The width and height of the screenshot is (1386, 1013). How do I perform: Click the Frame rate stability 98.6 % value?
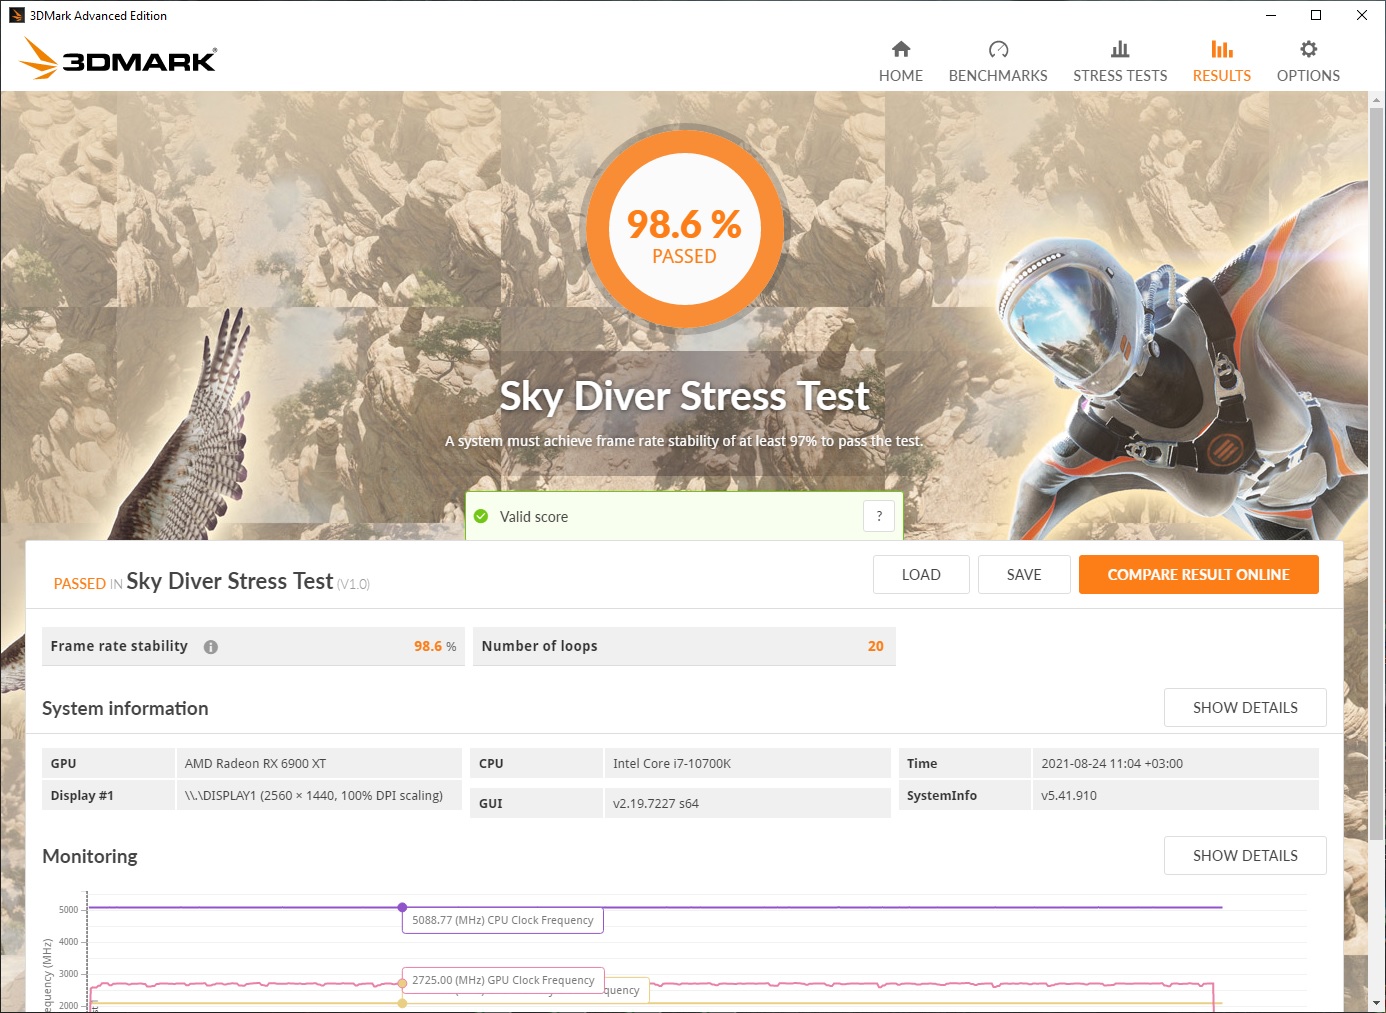point(435,646)
